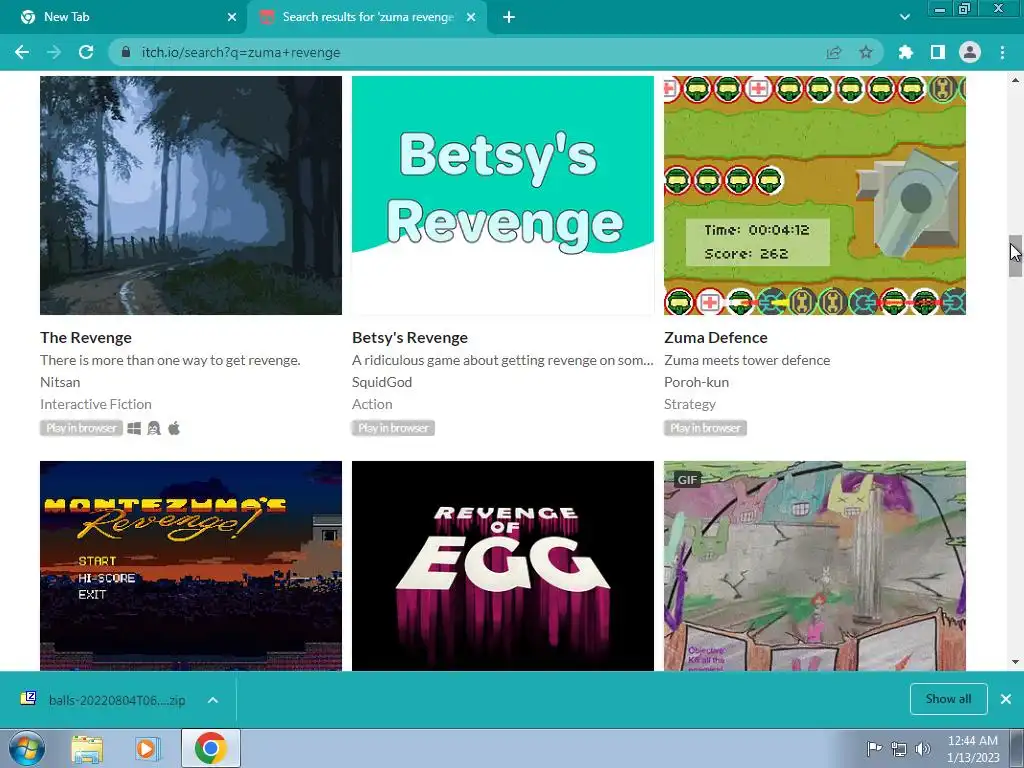Open author Poroh-kun's profile link
The height and width of the screenshot is (768, 1024).
click(x=696, y=382)
